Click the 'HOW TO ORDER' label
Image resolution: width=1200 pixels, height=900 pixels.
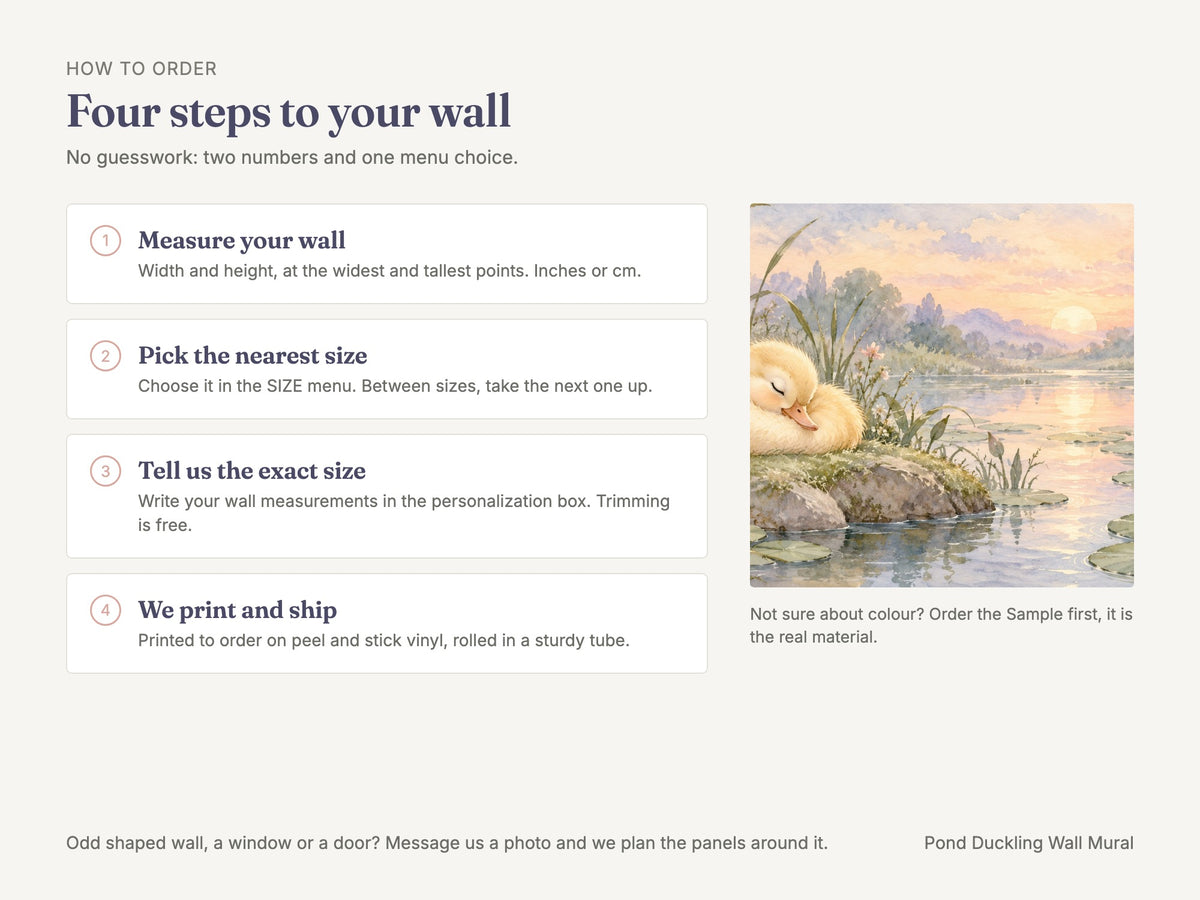pos(142,69)
